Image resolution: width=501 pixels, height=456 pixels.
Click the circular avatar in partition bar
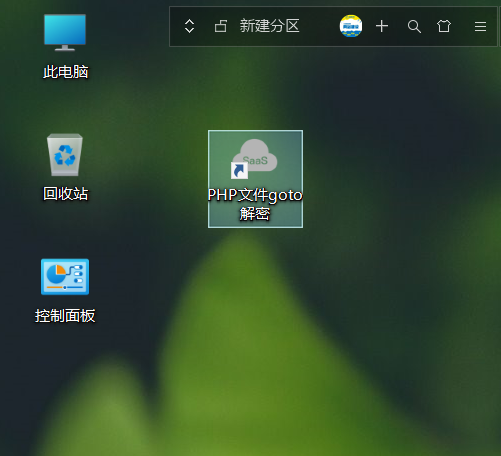(x=351, y=26)
